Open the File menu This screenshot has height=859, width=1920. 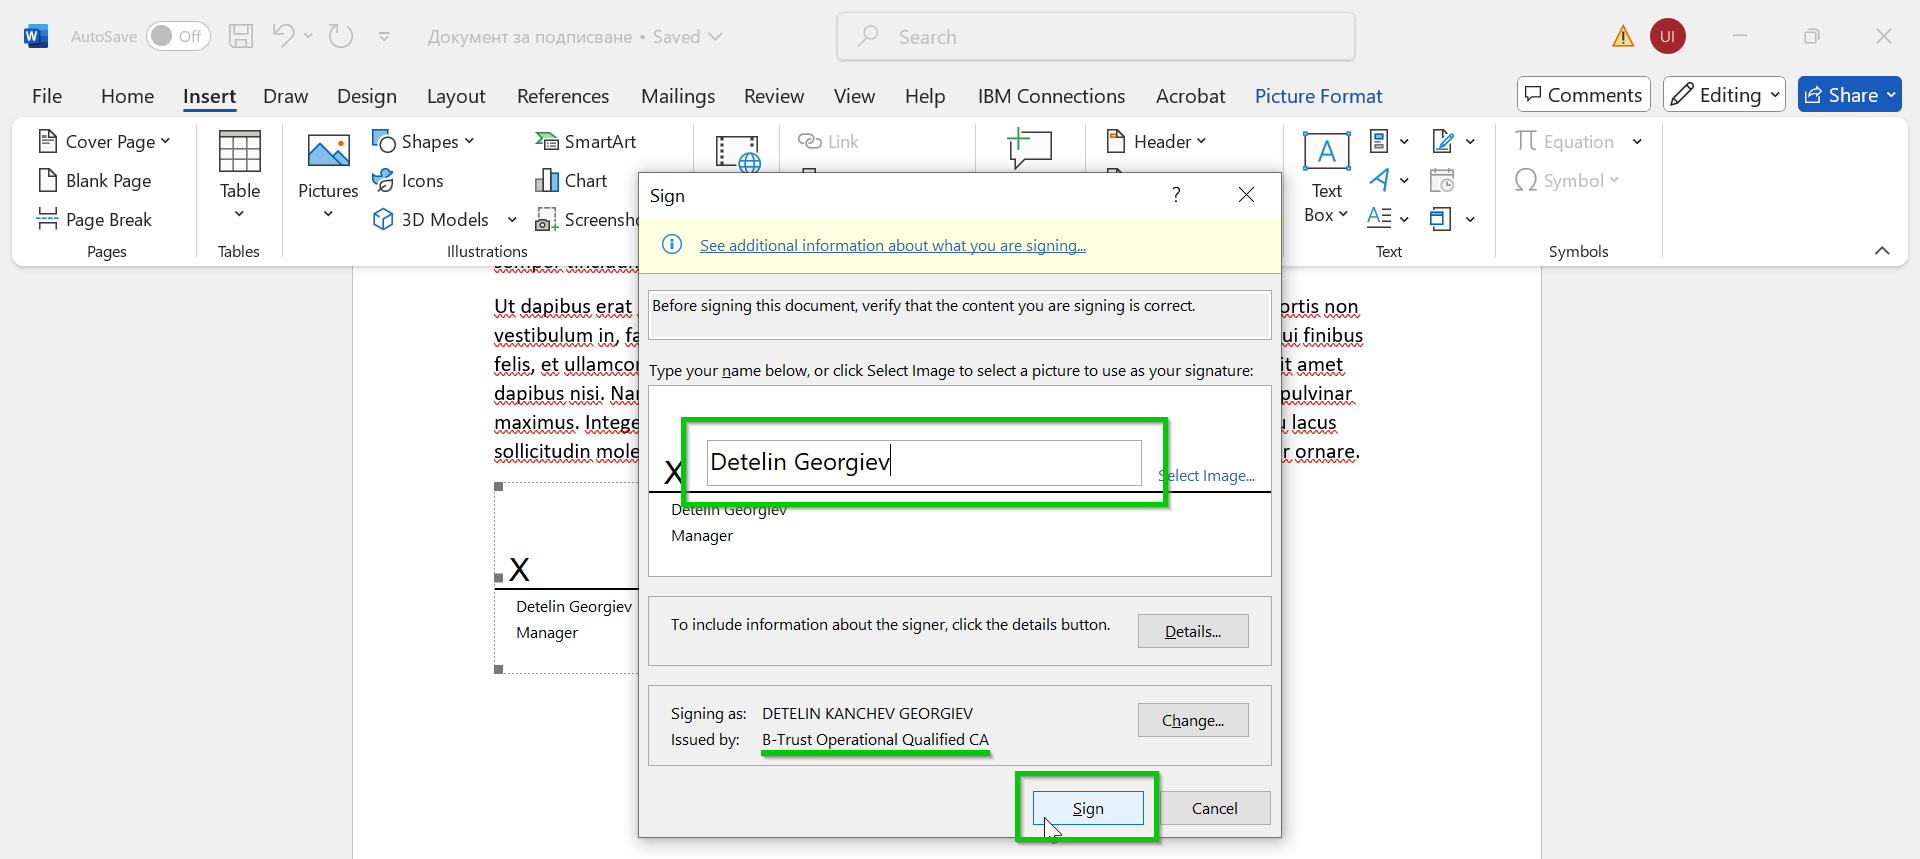[47, 96]
